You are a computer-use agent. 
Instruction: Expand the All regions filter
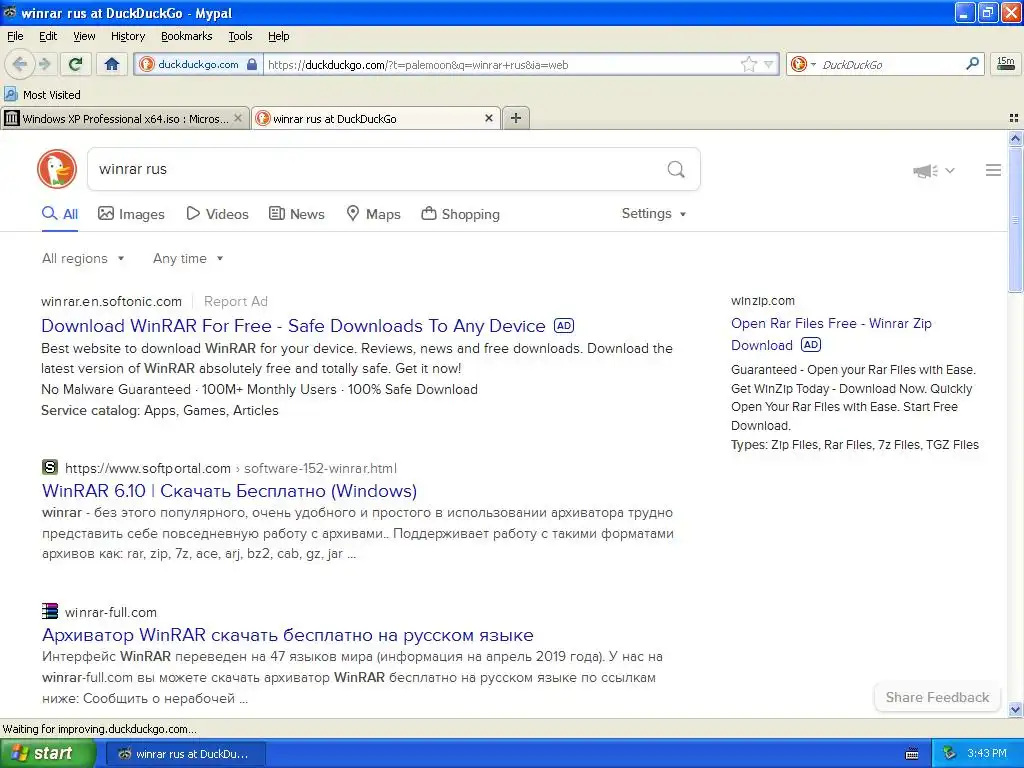pos(83,259)
